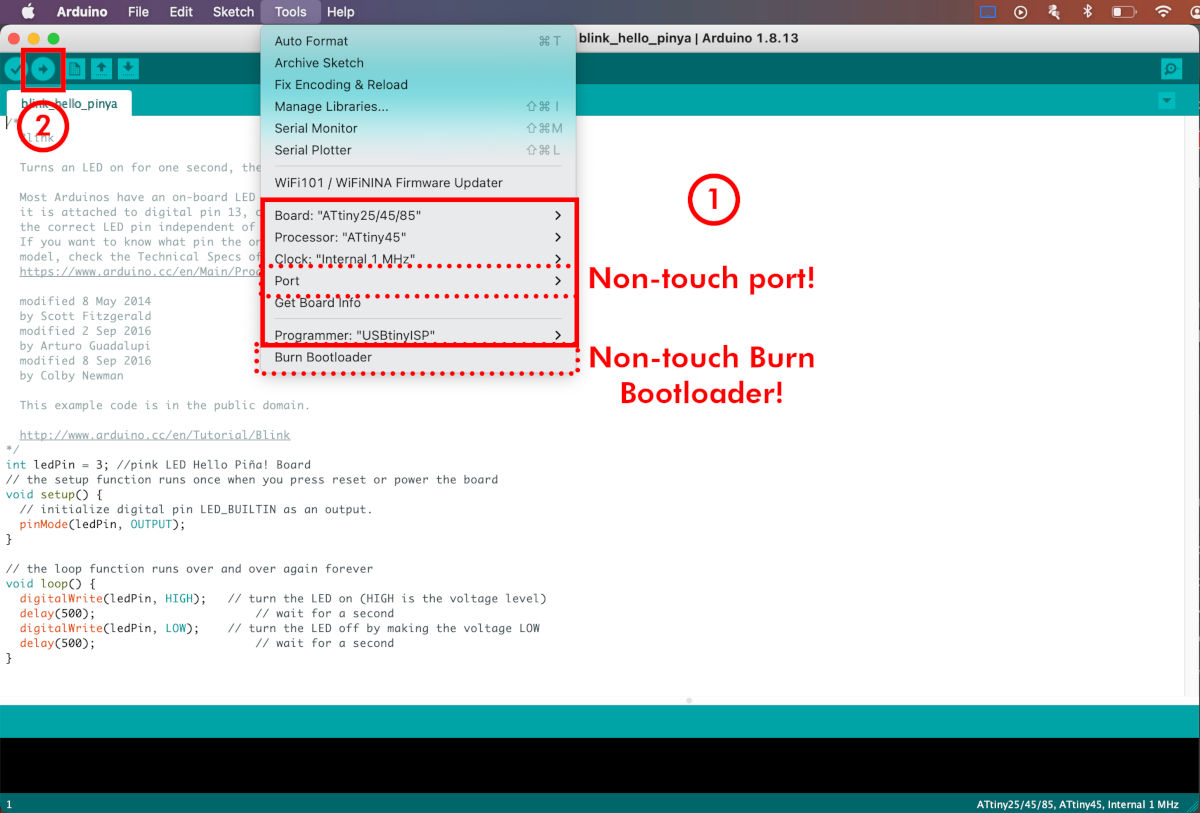Click the Save sketch down-arrow icon
This screenshot has height=813, width=1200.
coord(128,68)
